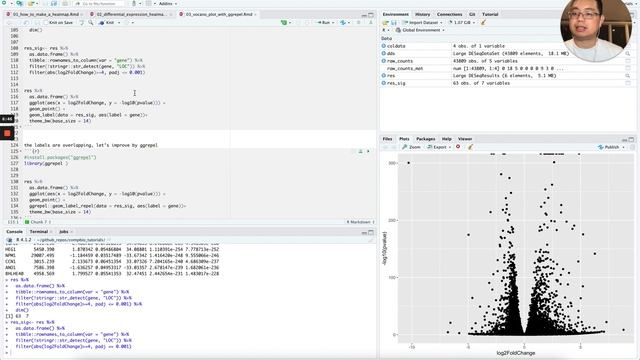
Task: Expand the Run dropdown arrow
Action: coord(333,23)
